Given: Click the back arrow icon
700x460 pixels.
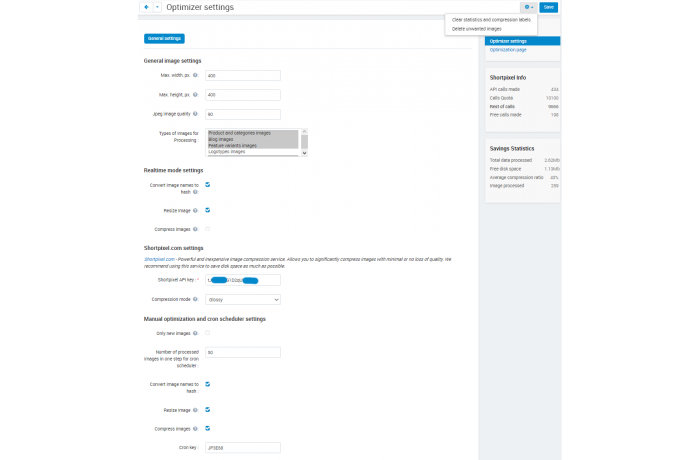Looking at the screenshot, I should pyautogui.click(x=146, y=7).
